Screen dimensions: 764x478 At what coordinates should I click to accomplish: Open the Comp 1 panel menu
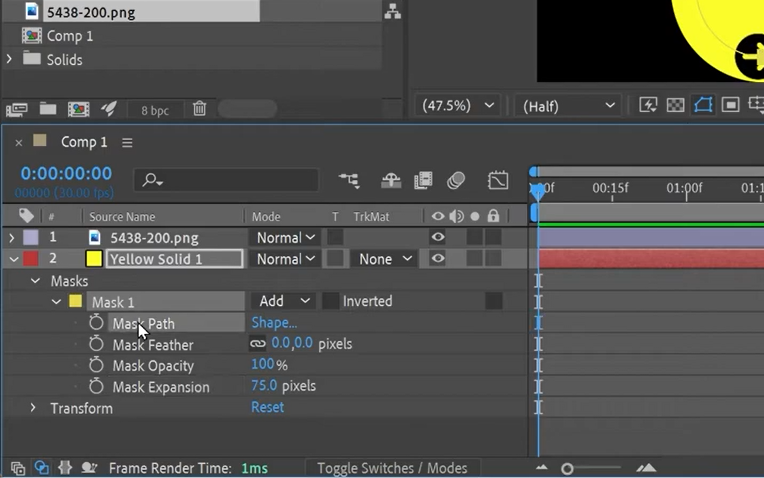click(x=127, y=142)
